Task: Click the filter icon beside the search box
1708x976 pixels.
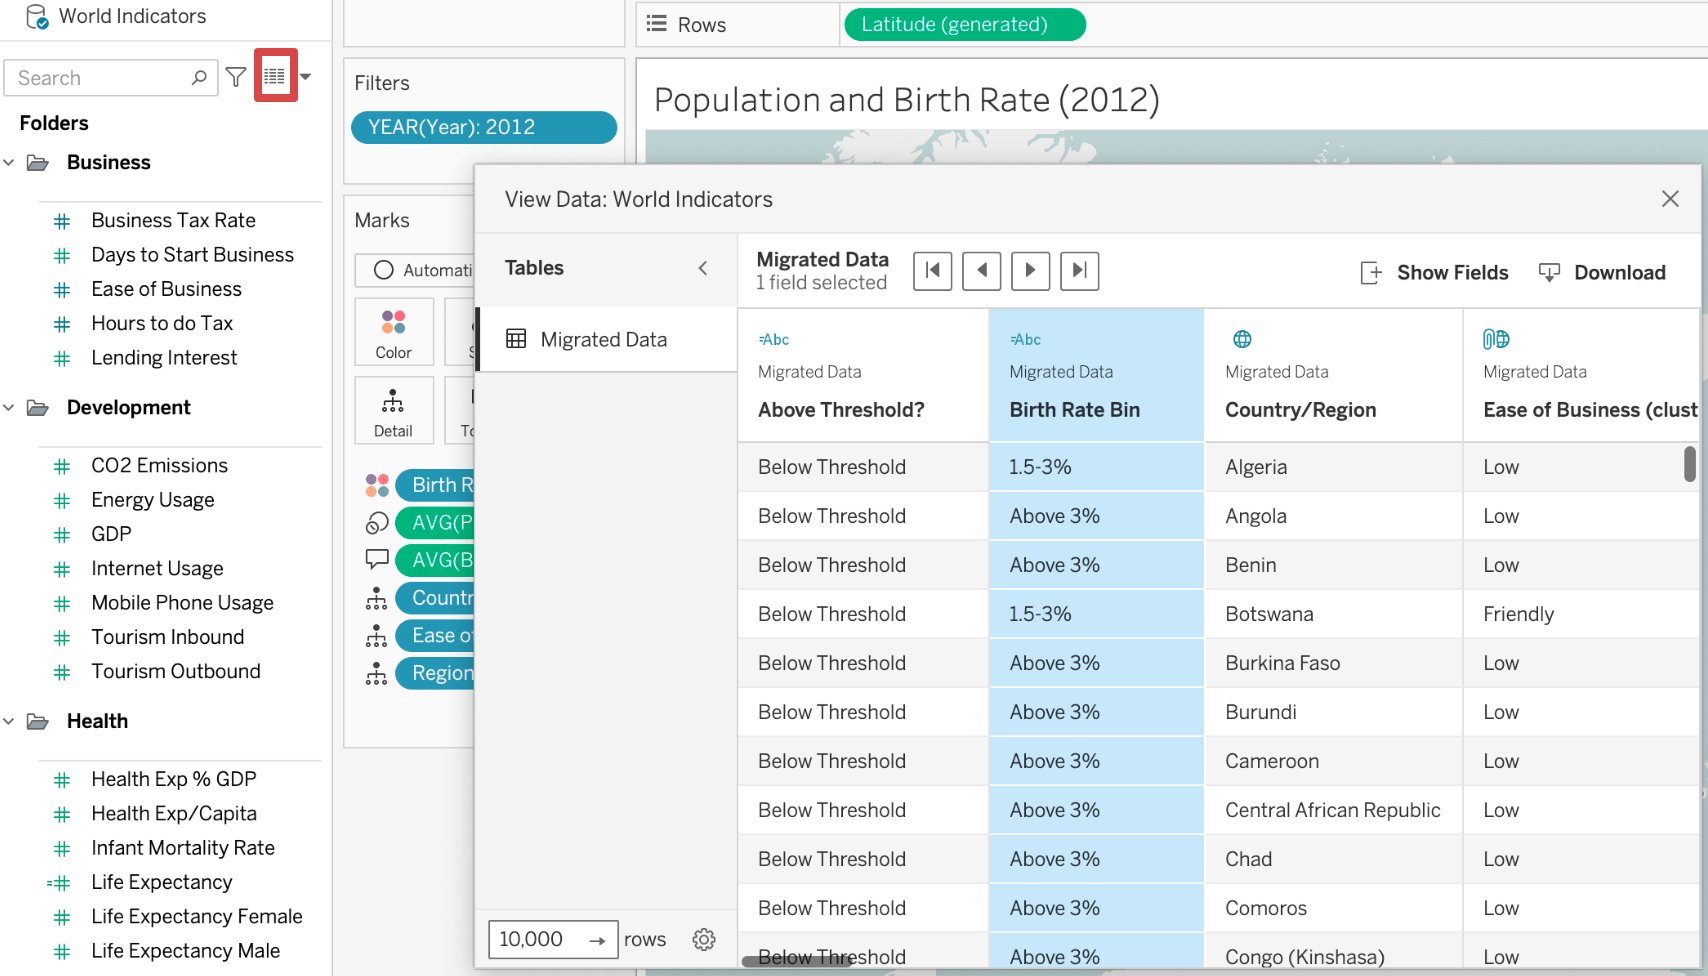Action: (x=236, y=76)
